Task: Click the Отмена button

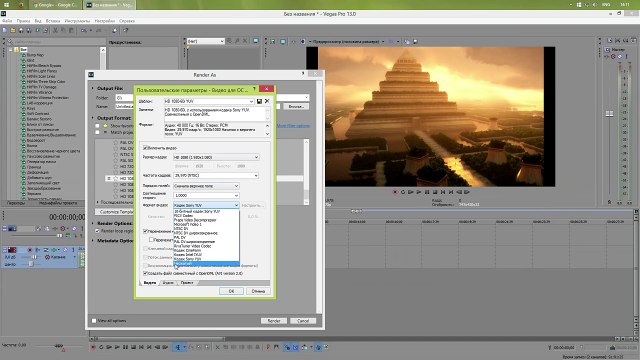Action: [258, 291]
